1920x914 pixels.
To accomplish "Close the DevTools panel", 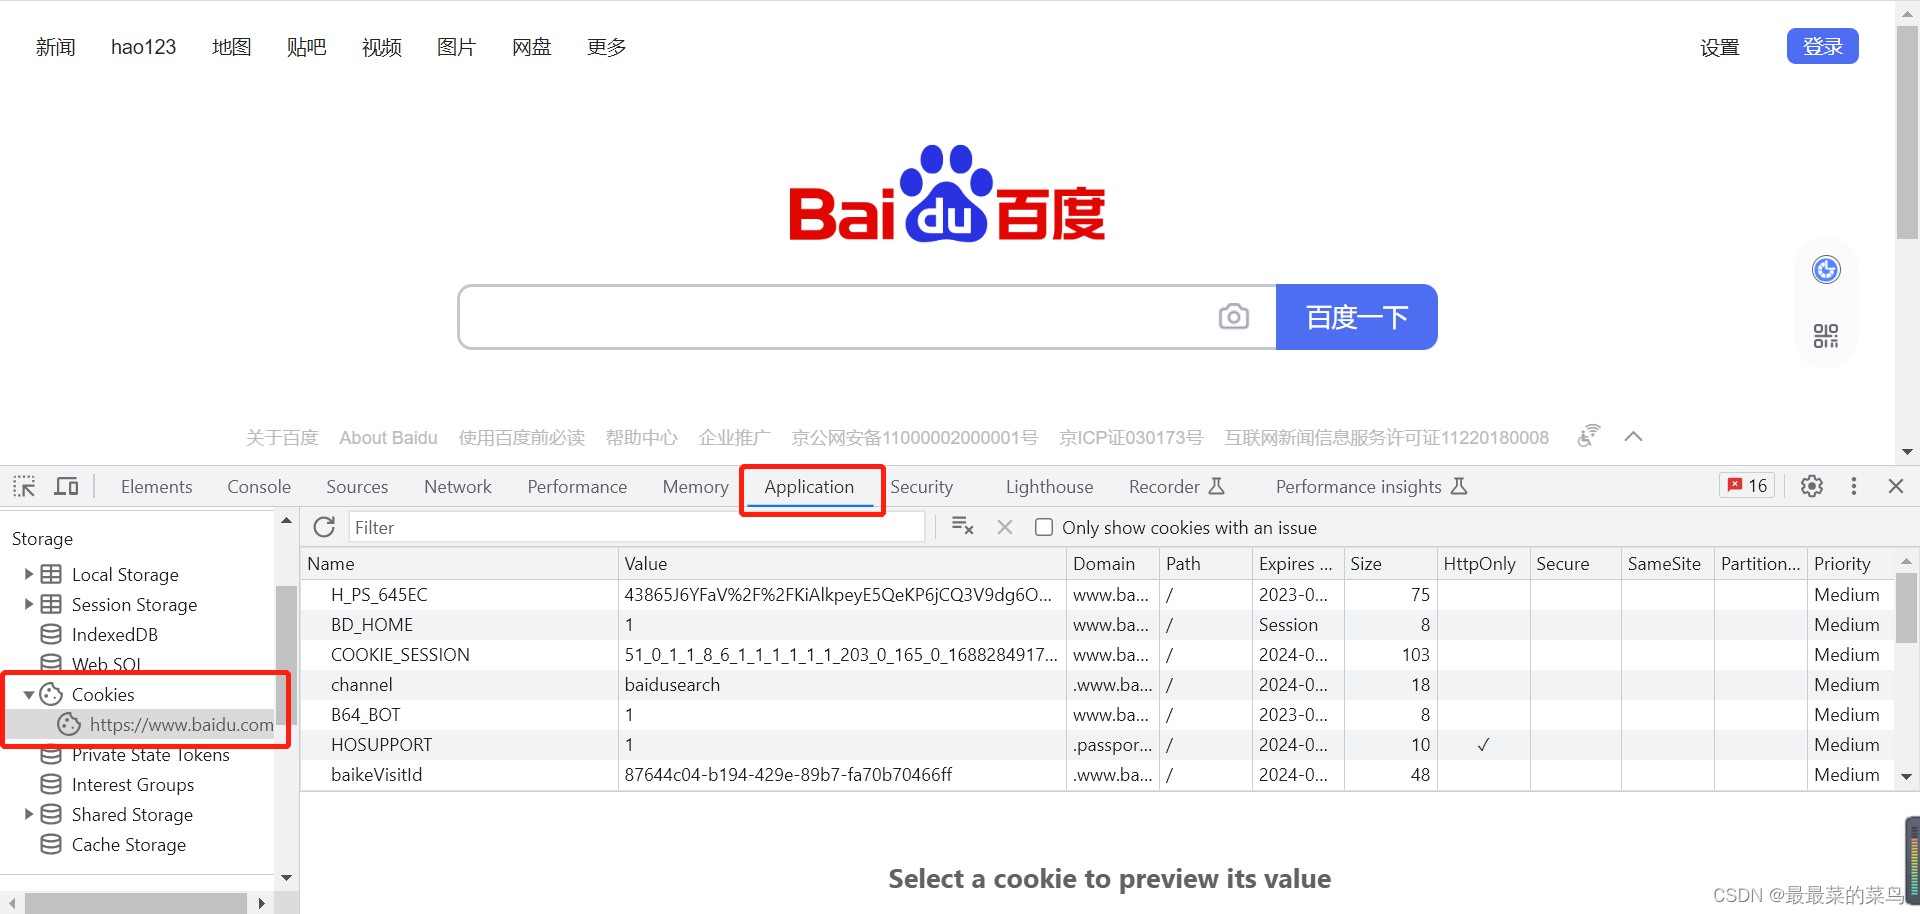I will pos(1896,486).
